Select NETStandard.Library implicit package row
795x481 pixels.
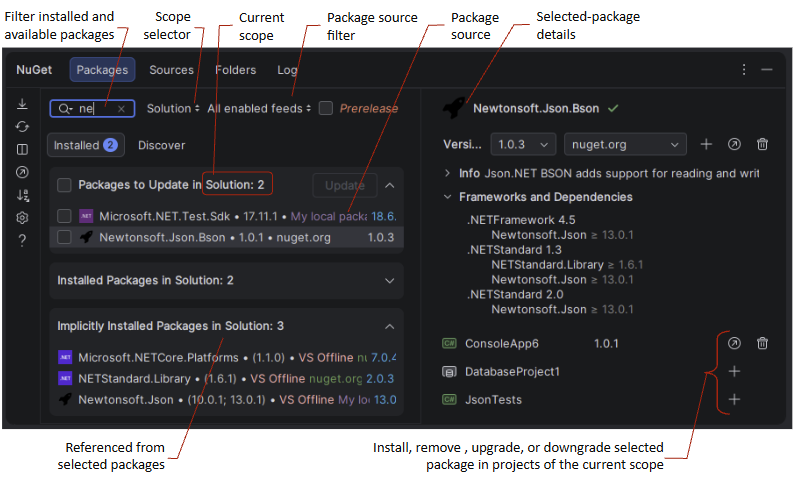[227, 379]
